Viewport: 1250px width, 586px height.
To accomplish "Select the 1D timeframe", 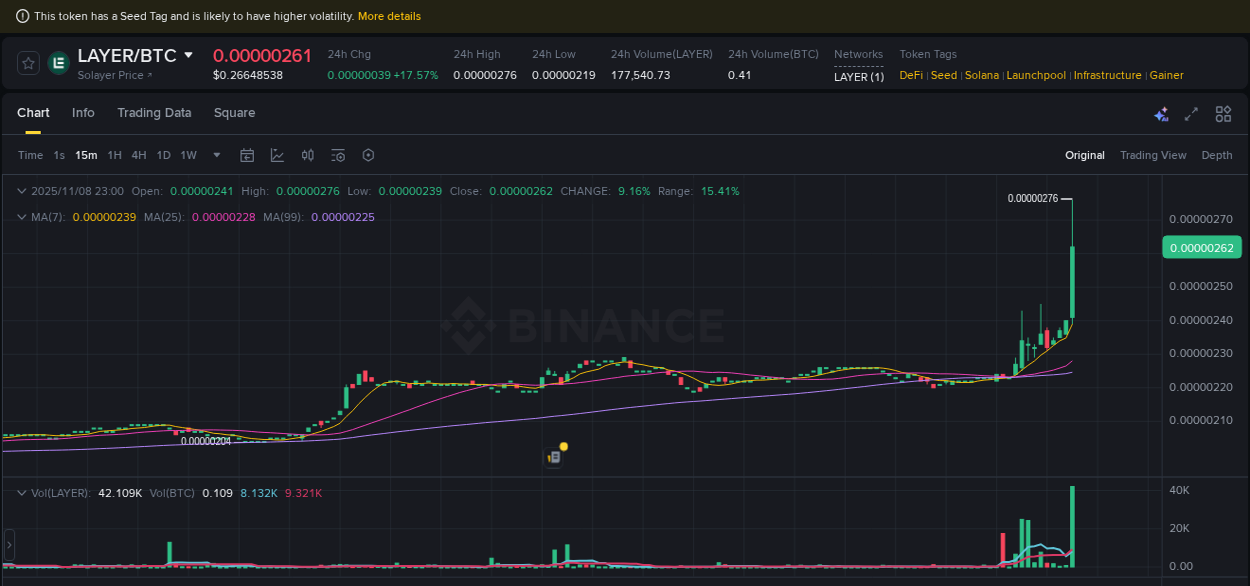I will click(163, 155).
